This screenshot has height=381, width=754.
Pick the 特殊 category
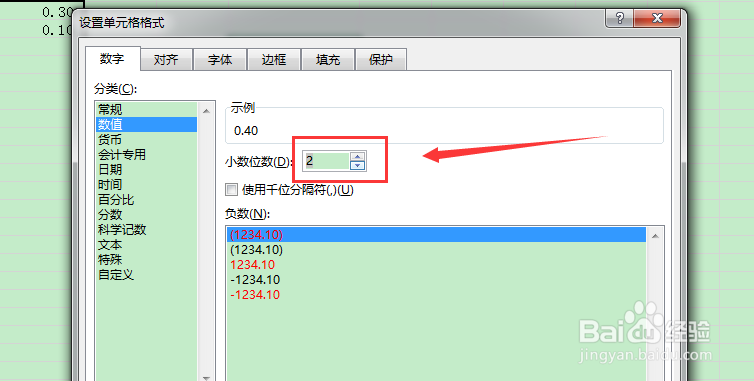pyautogui.click(x=147, y=259)
